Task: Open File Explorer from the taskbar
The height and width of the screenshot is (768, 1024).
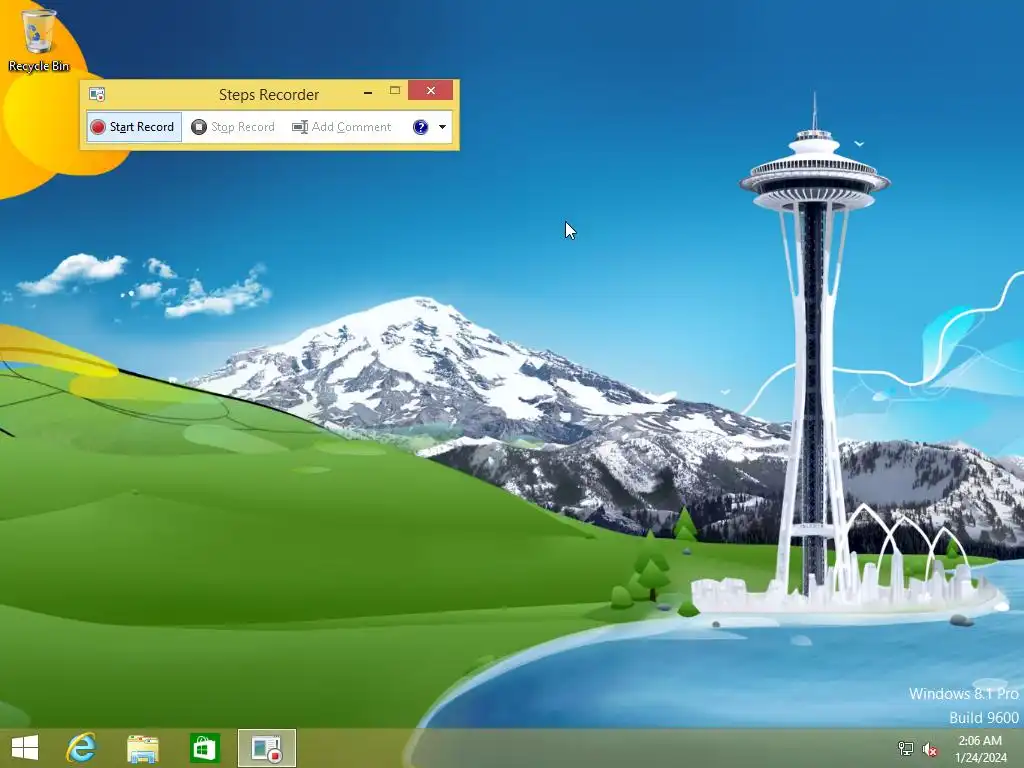Action: click(x=142, y=748)
